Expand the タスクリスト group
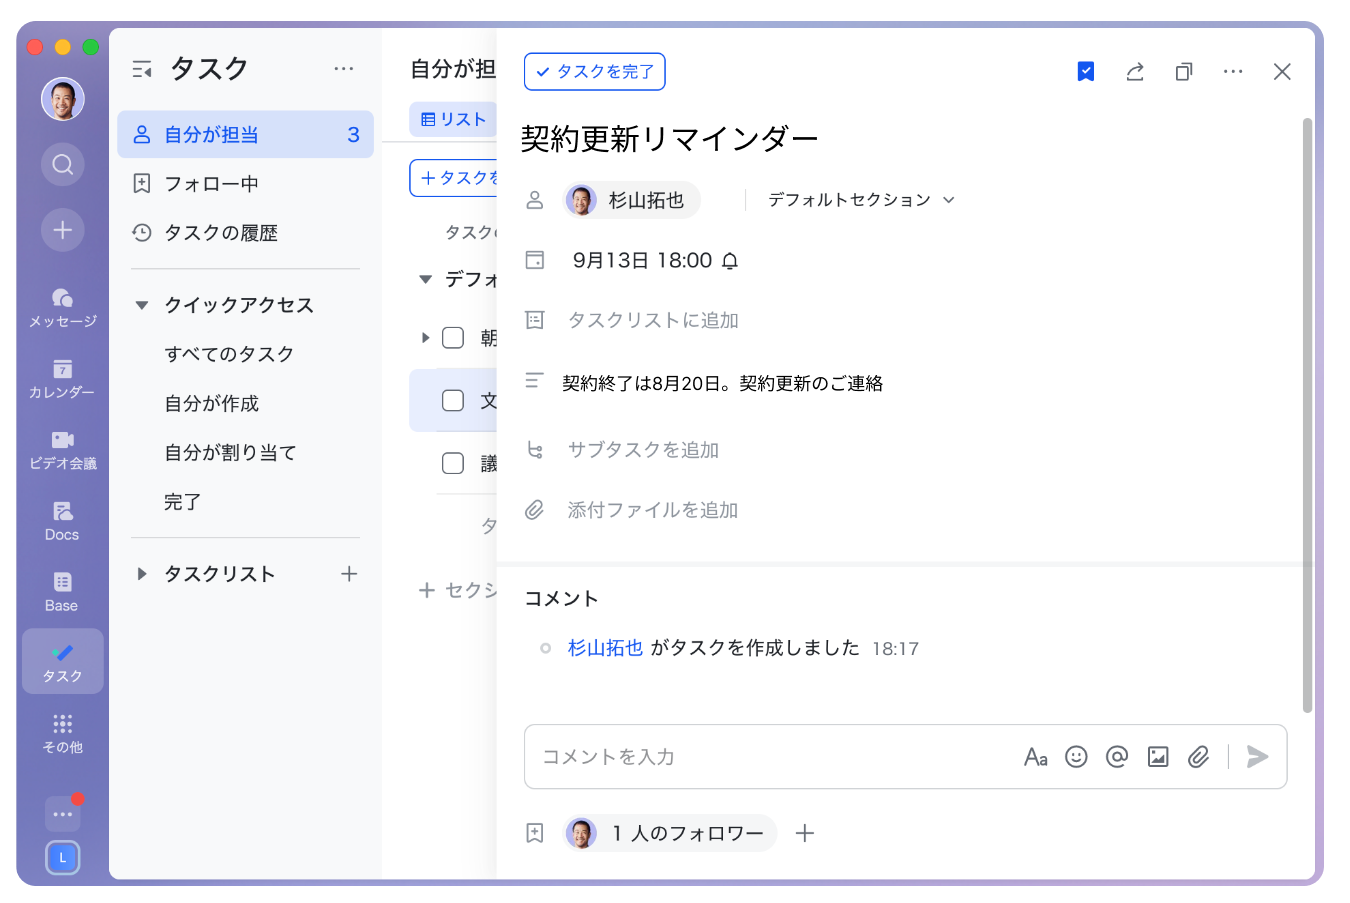This screenshot has height=903, width=1350. click(142, 574)
